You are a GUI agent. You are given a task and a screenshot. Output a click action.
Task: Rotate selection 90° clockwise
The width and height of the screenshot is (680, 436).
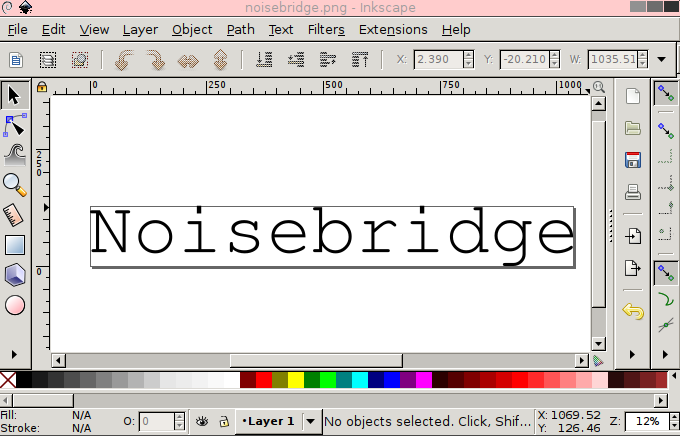[155, 60]
